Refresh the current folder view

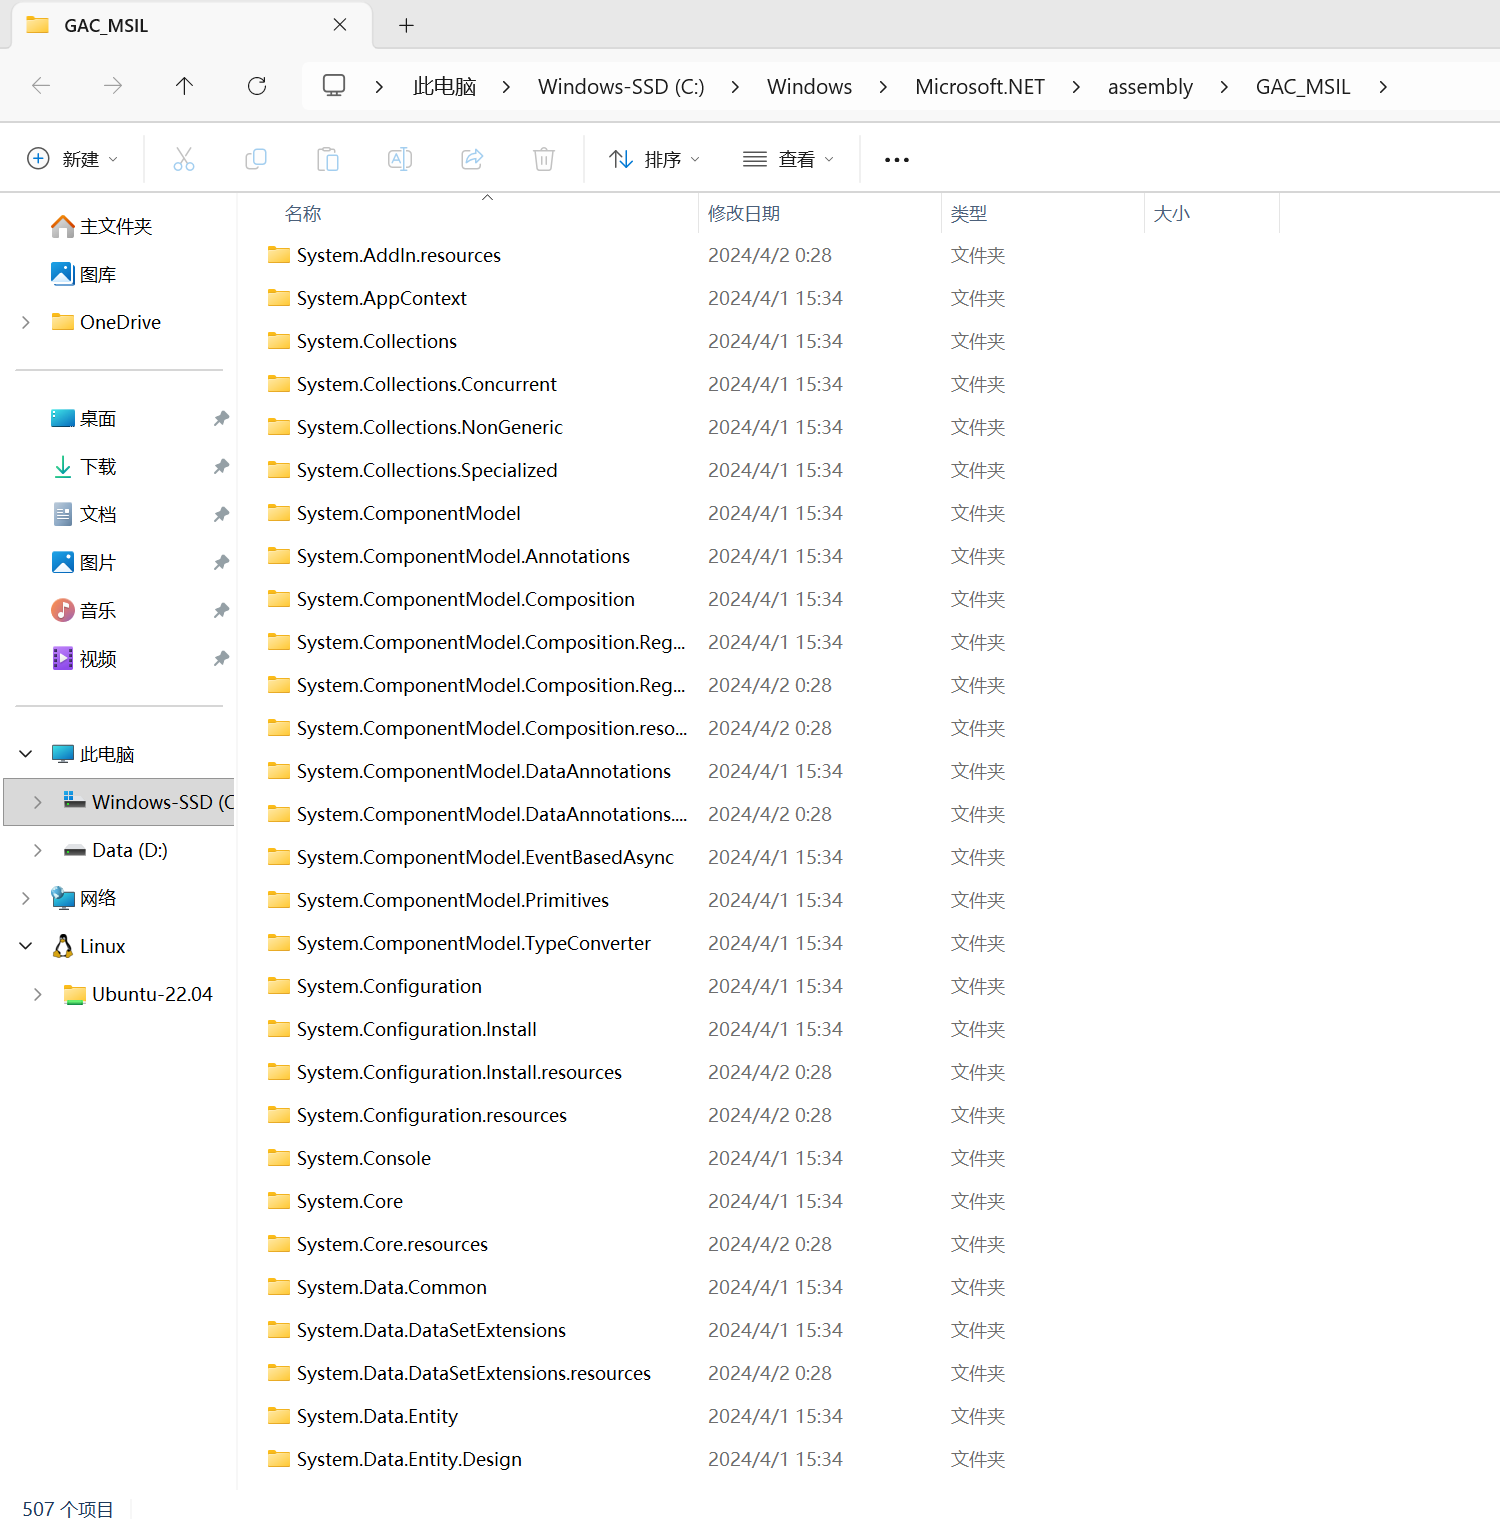coord(257,86)
